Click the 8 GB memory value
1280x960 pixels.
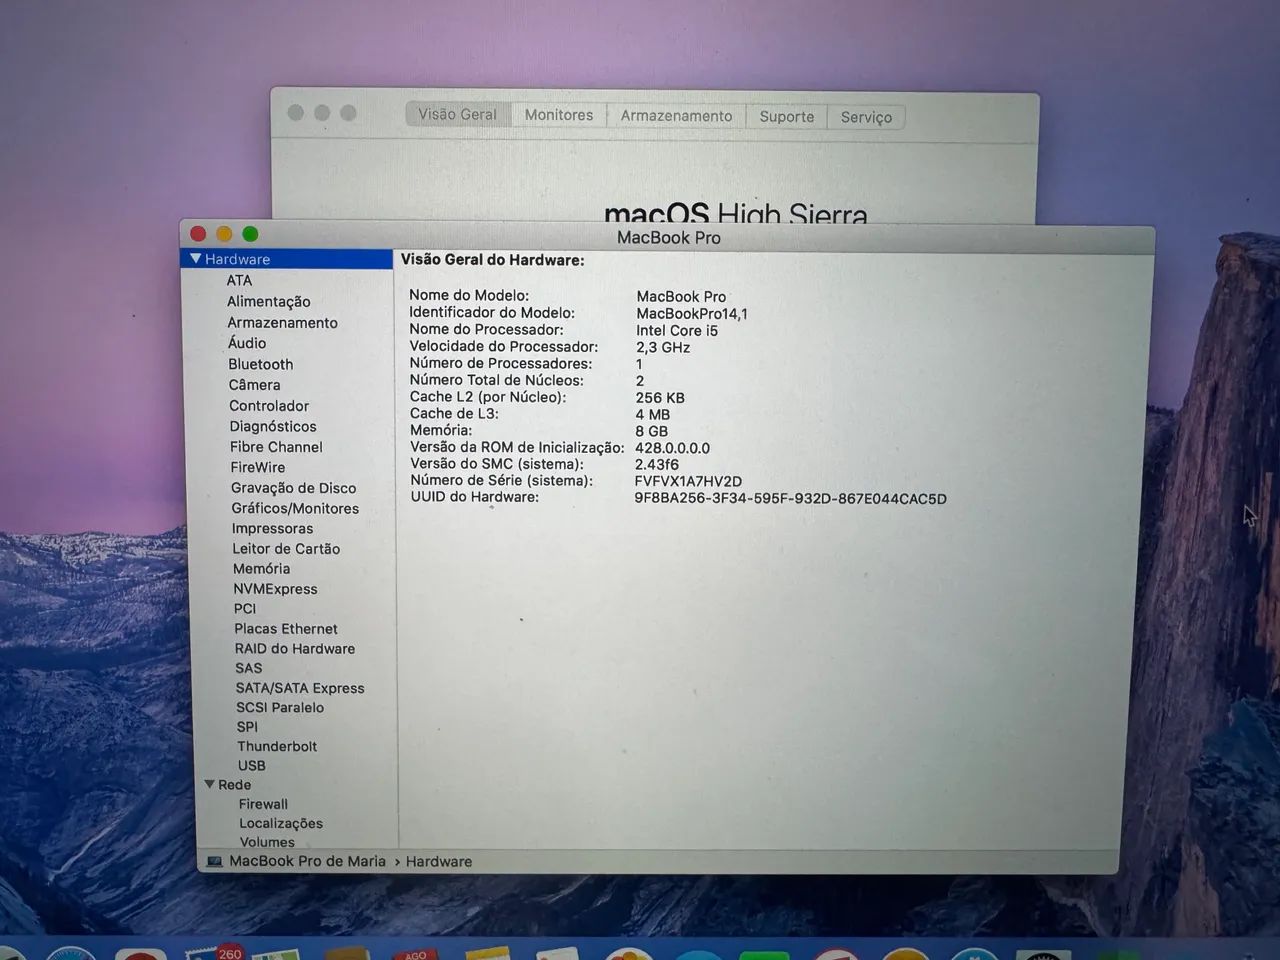point(651,432)
